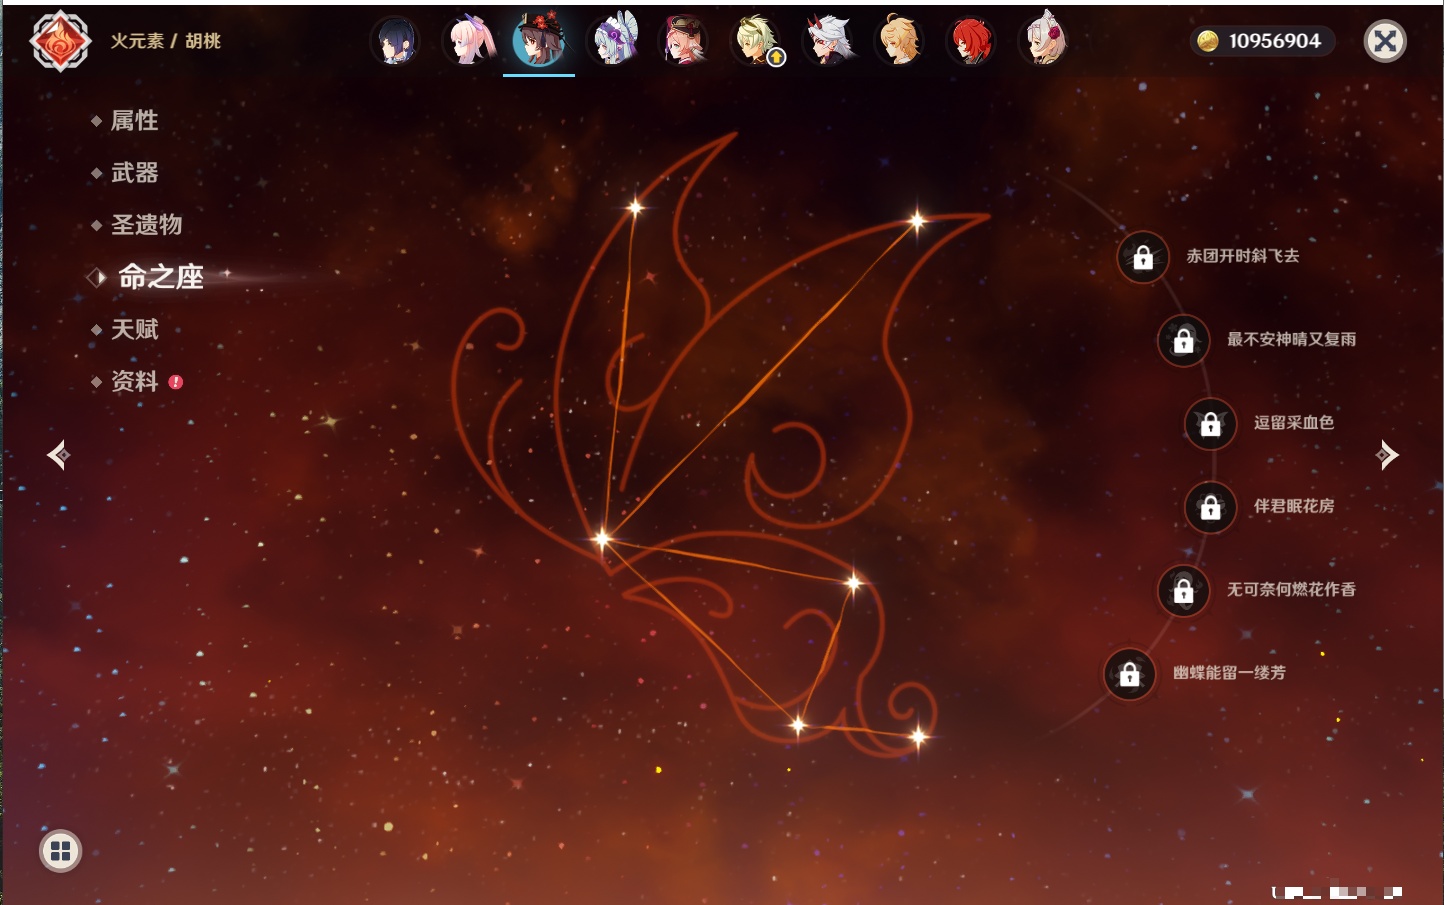The width and height of the screenshot is (1444, 905).
Task: Open the 属性 attributes menu
Action: (x=134, y=121)
